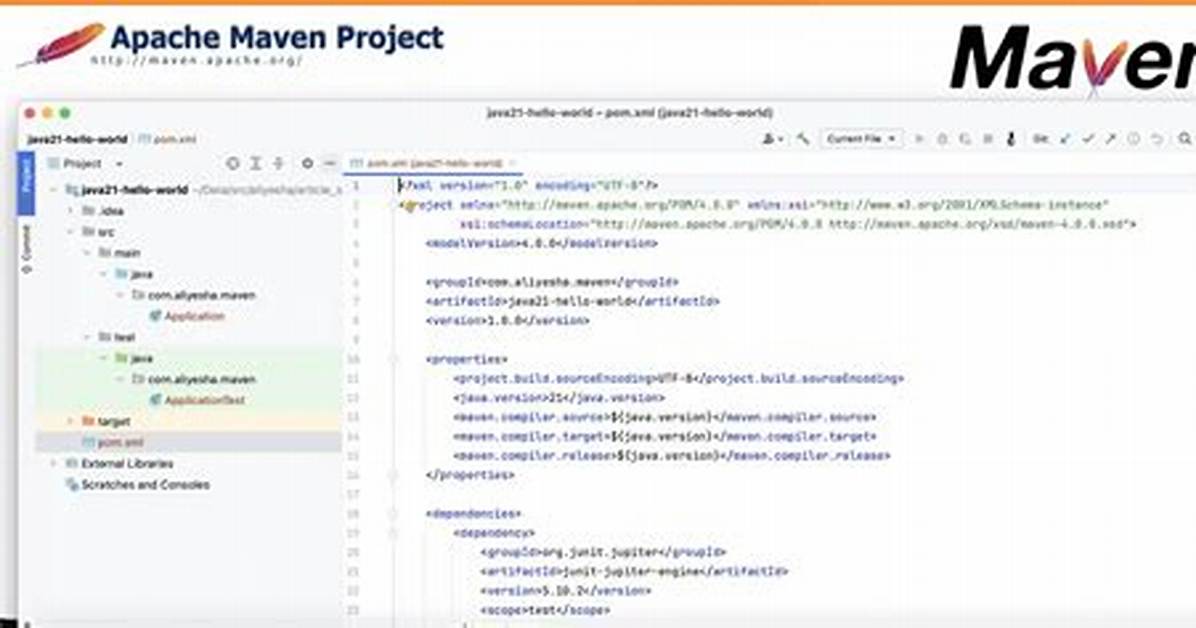The height and width of the screenshot is (628, 1196).
Task: Click the Debug bug icon
Action: [x=943, y=139]
